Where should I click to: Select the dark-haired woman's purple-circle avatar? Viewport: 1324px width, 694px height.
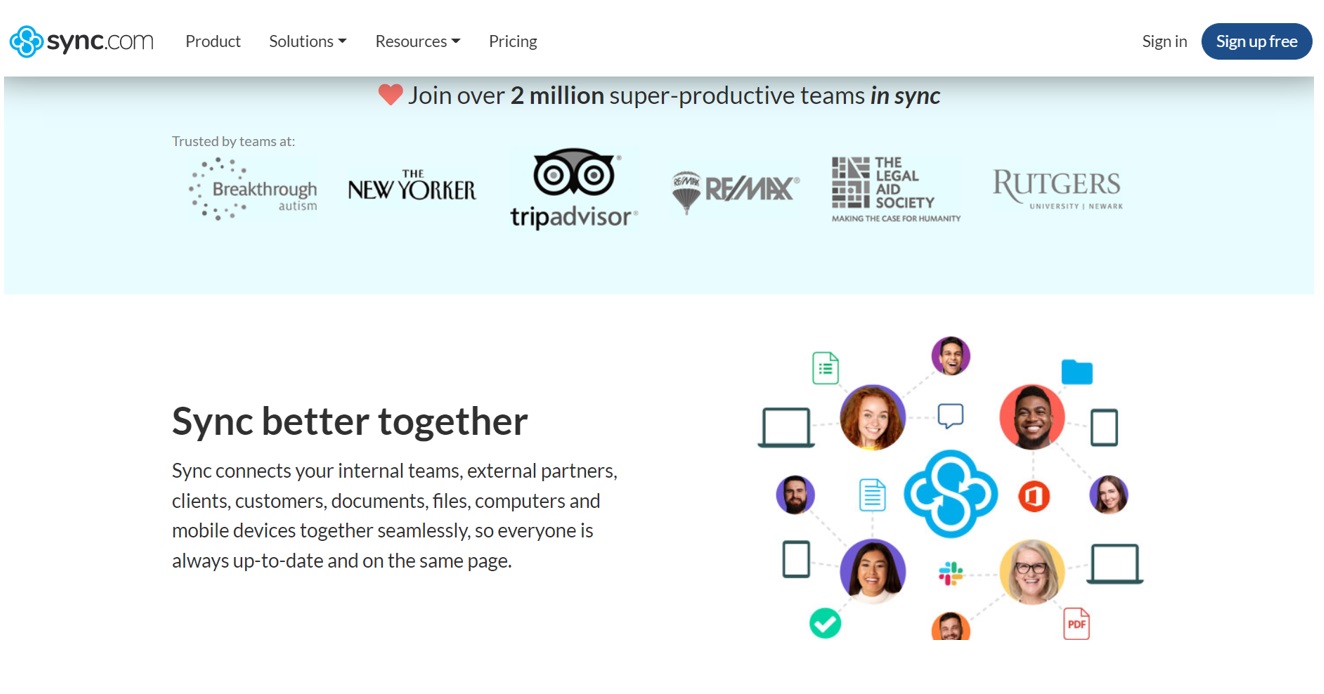(x=873, y=572)
